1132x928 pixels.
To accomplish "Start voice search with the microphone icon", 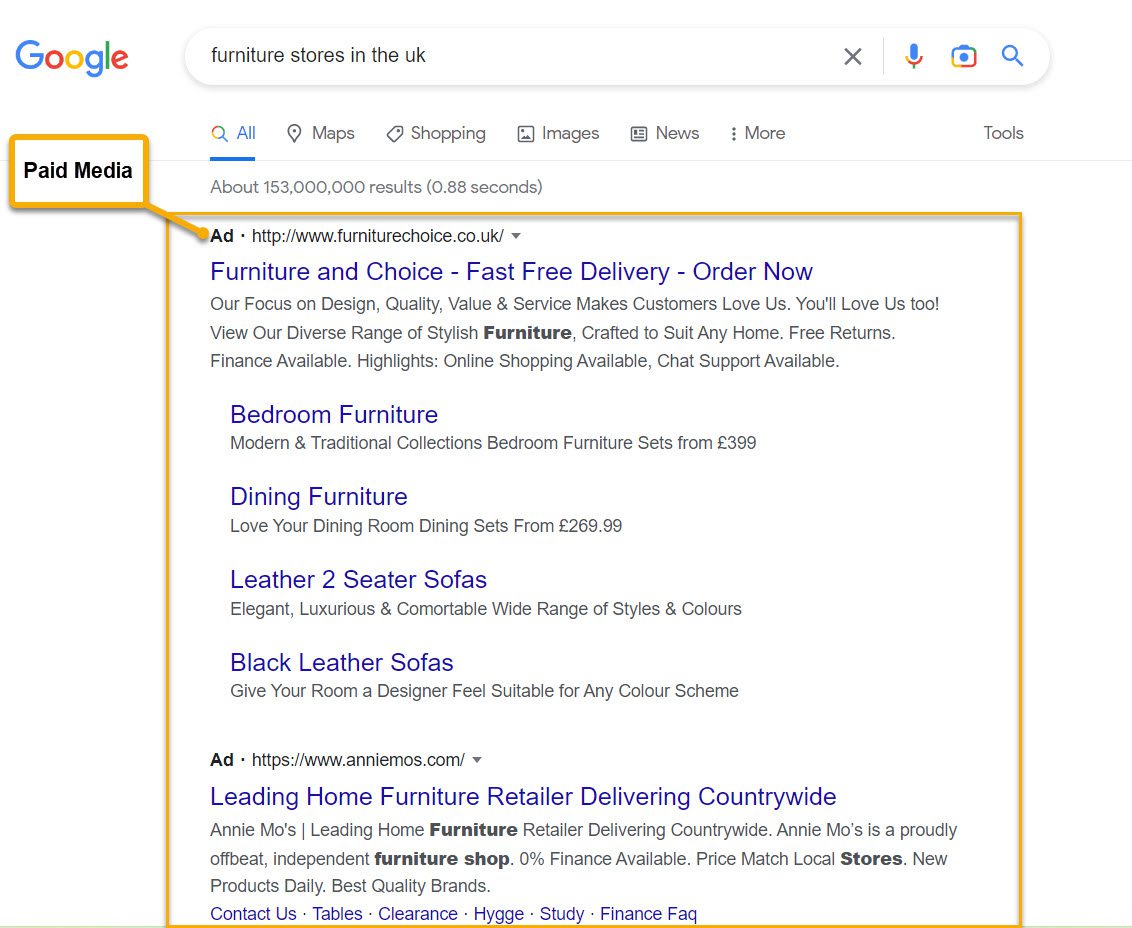I will pos(913,56).
